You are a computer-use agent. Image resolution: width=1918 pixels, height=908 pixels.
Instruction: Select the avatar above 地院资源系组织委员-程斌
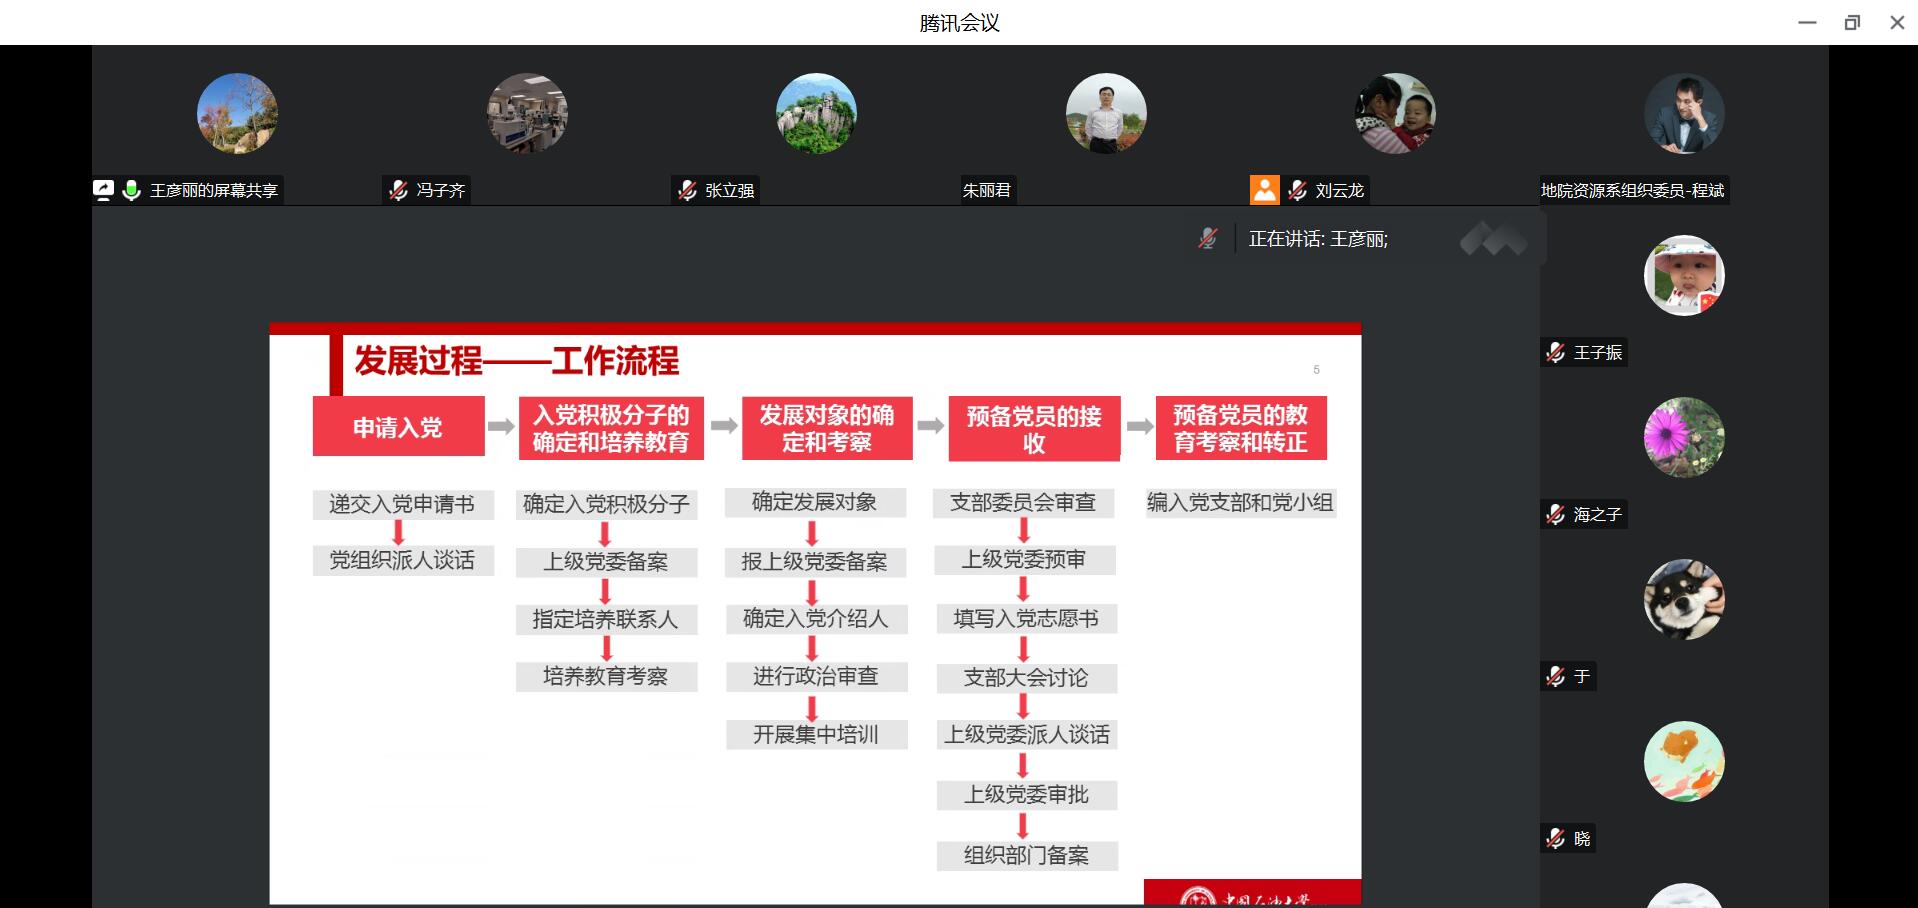tap(1684, 113)
